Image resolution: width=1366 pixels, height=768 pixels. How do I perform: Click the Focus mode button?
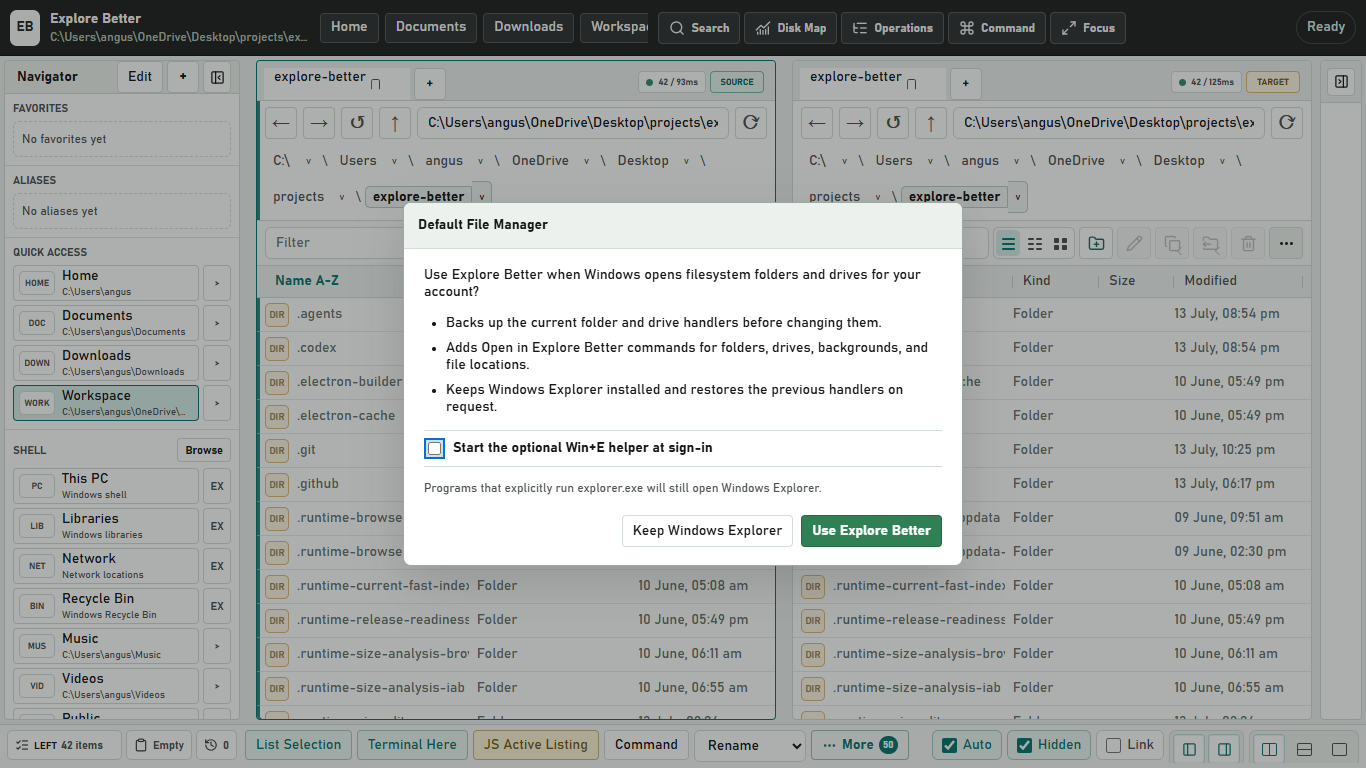point(1088,28)
